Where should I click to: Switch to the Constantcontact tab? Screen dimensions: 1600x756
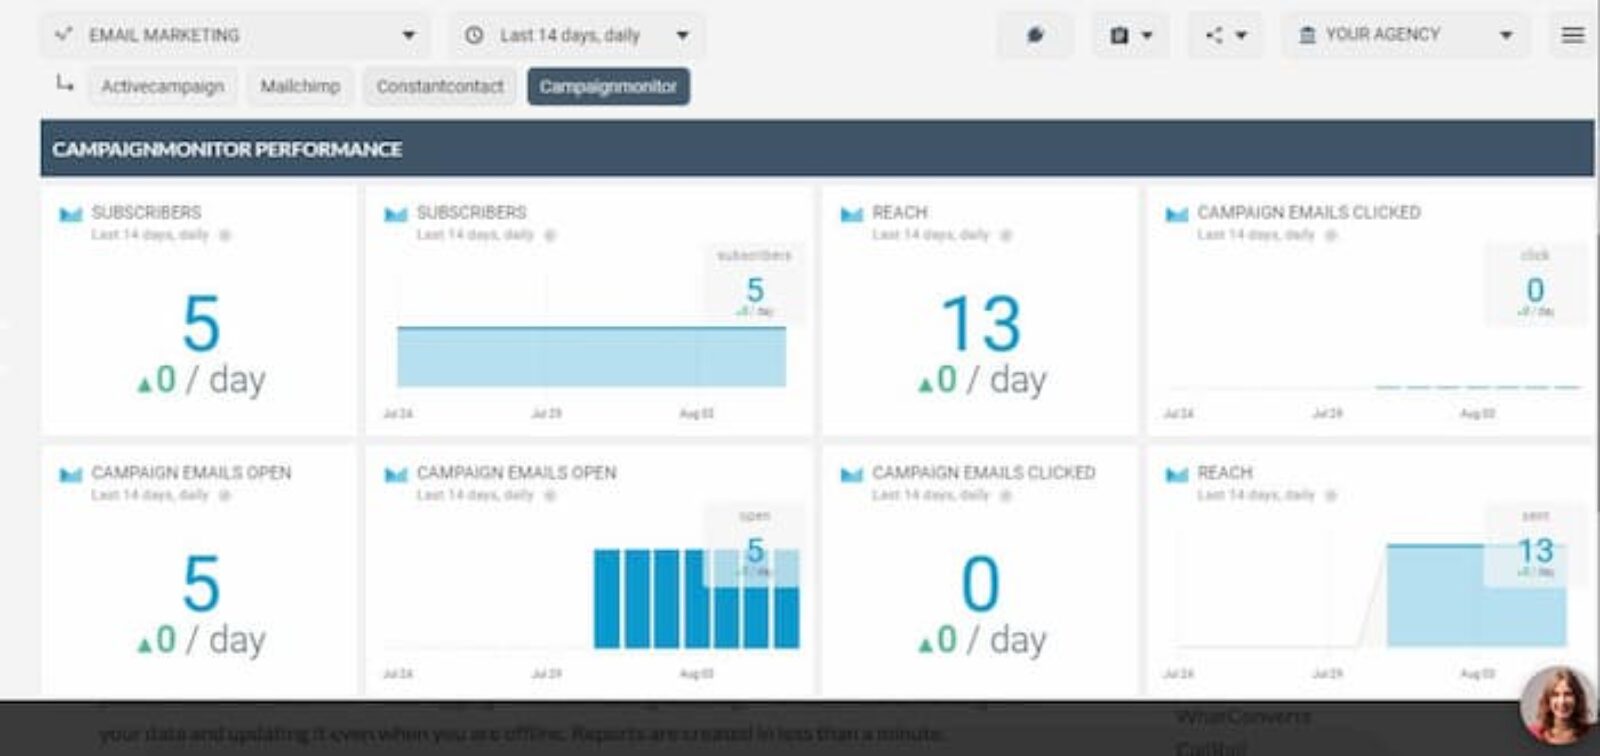tap(440, 86)
